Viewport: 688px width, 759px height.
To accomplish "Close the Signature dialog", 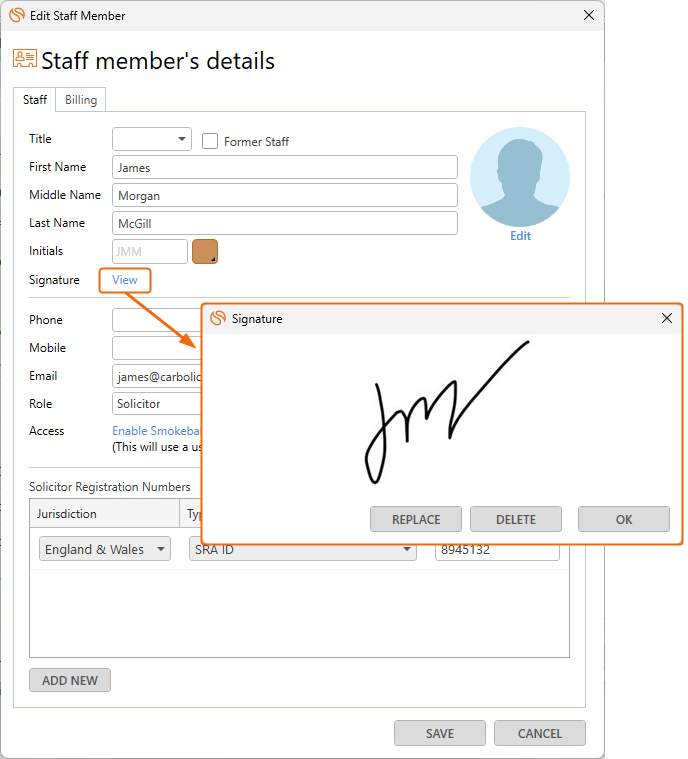I will tap(666, 318).
